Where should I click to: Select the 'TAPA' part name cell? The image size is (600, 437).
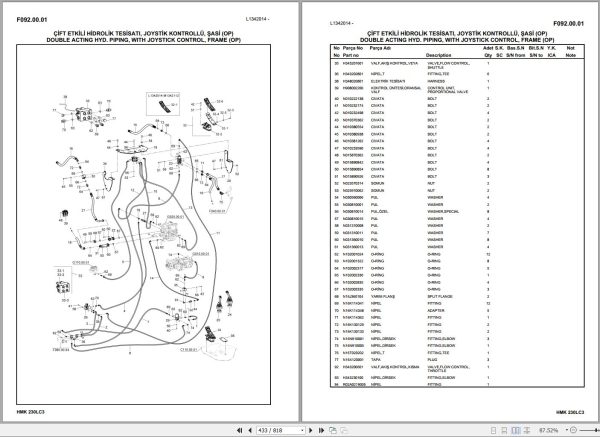pos(375,360)
